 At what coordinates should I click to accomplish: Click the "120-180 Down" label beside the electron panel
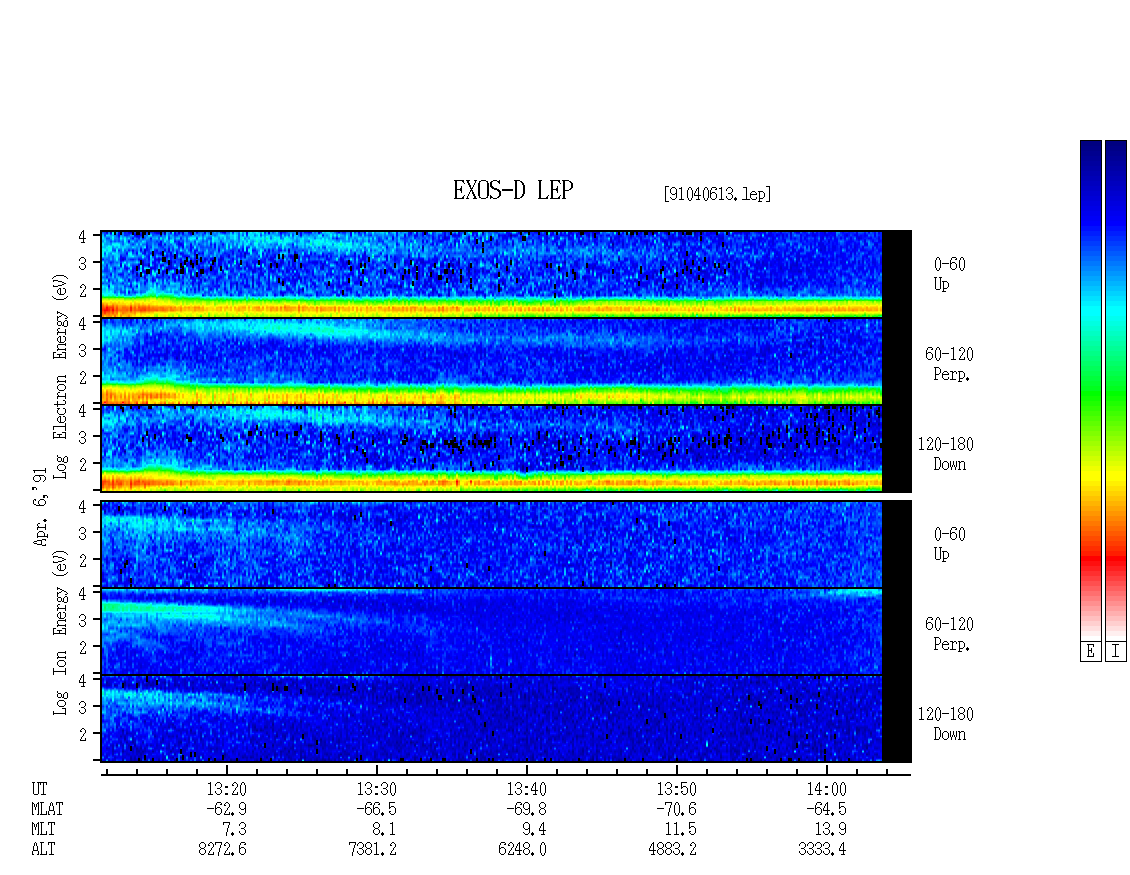click(946, 454)
